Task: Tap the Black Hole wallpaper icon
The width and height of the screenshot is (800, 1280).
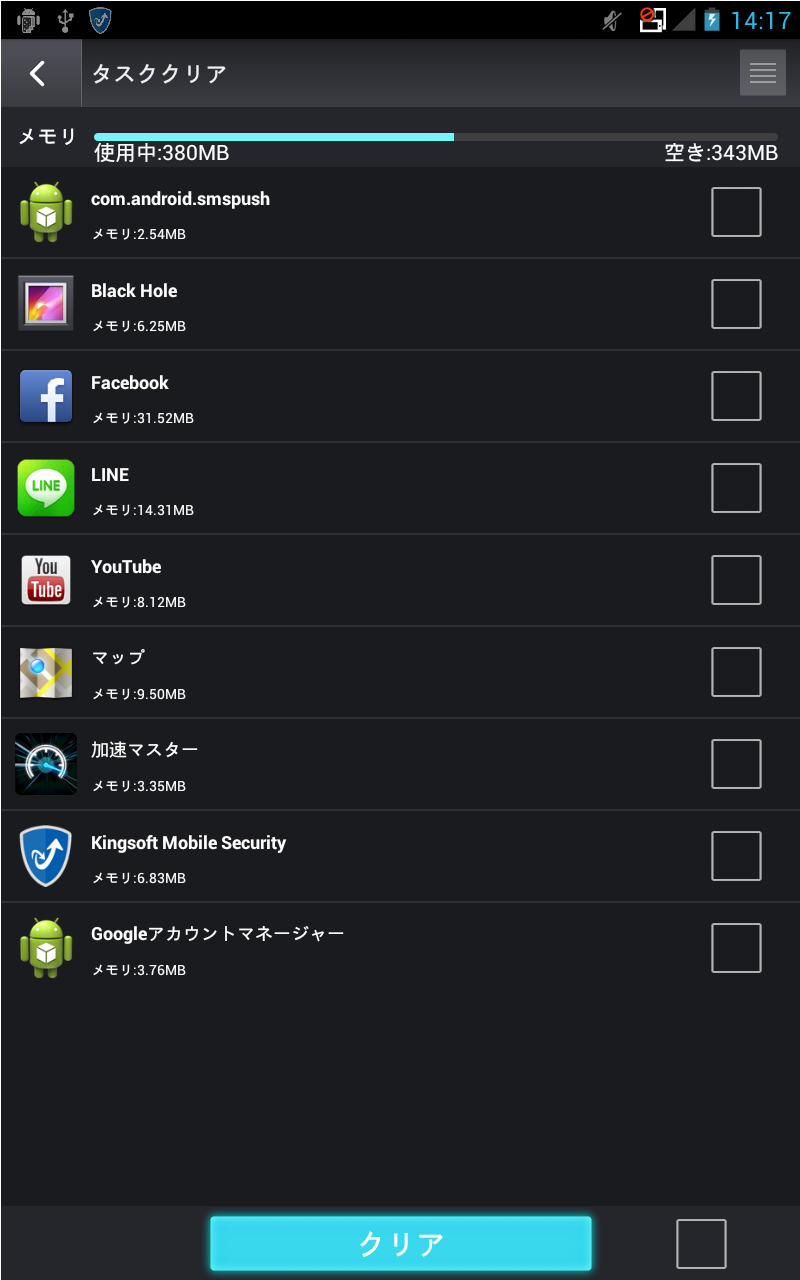Action: click(46, 303)
